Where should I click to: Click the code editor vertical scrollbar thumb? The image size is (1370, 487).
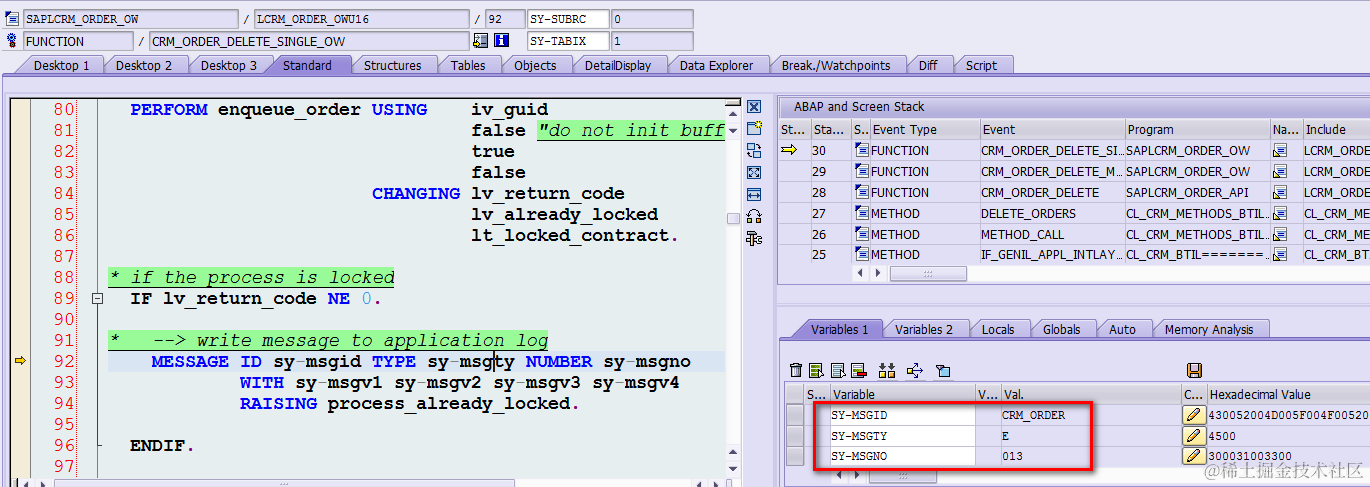(733, 218)
